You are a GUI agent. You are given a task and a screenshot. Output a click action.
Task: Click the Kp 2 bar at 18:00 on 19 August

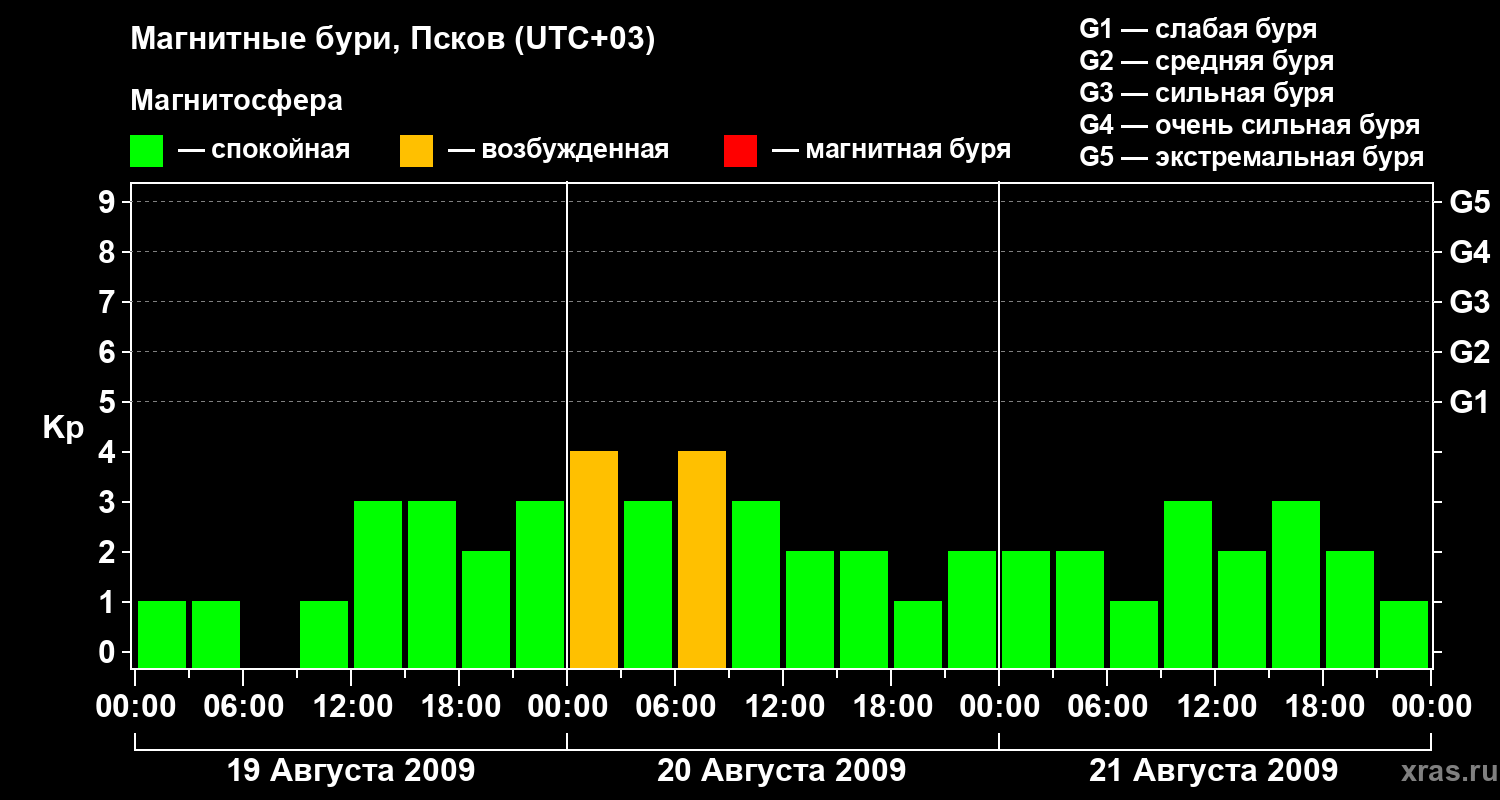click(486, 609)
